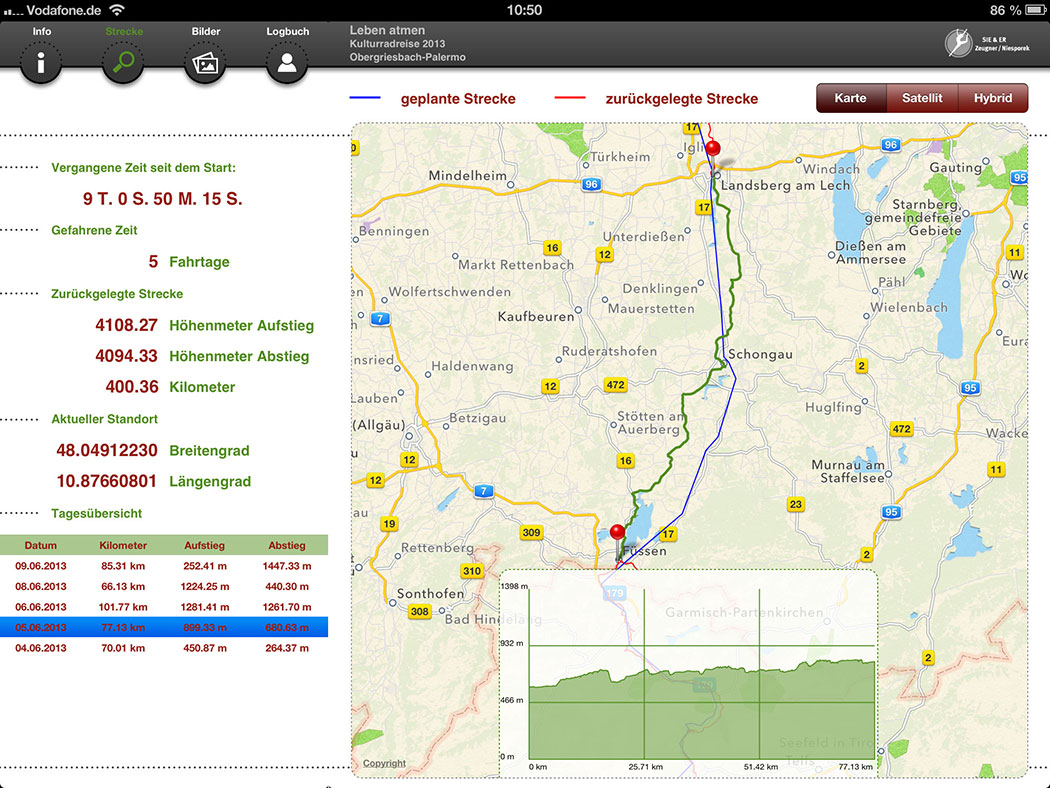Tap road shield 310 near Rettenberg
The height and width of the screenshot is (788, 1050).
coord(471,570)
